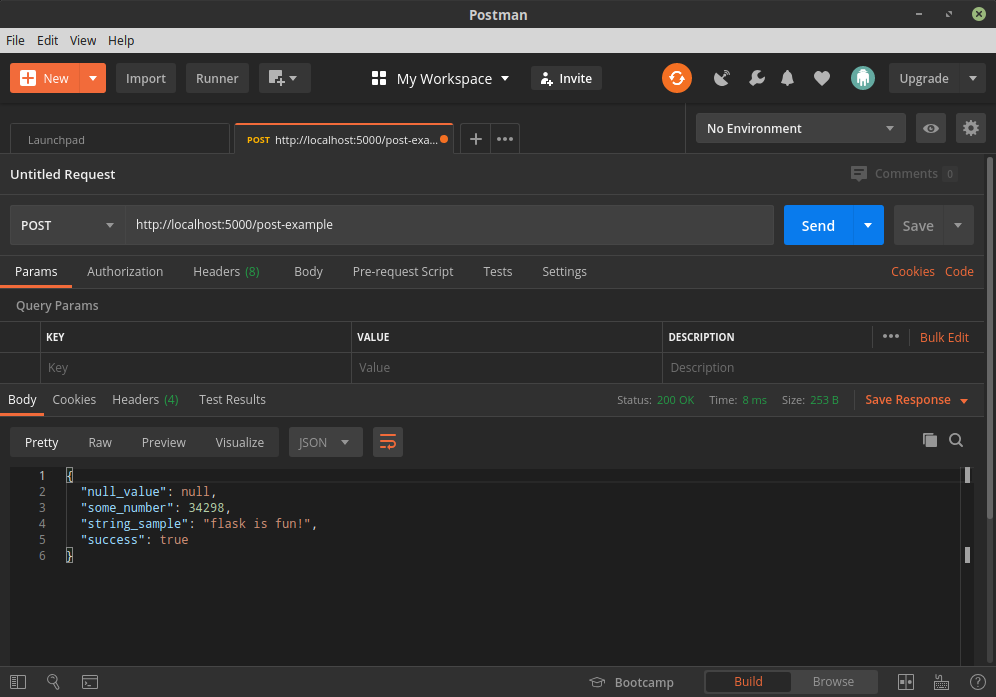996x697 pixels.
Task: Switch to response Cookies tab
Action: click(74, 400)
